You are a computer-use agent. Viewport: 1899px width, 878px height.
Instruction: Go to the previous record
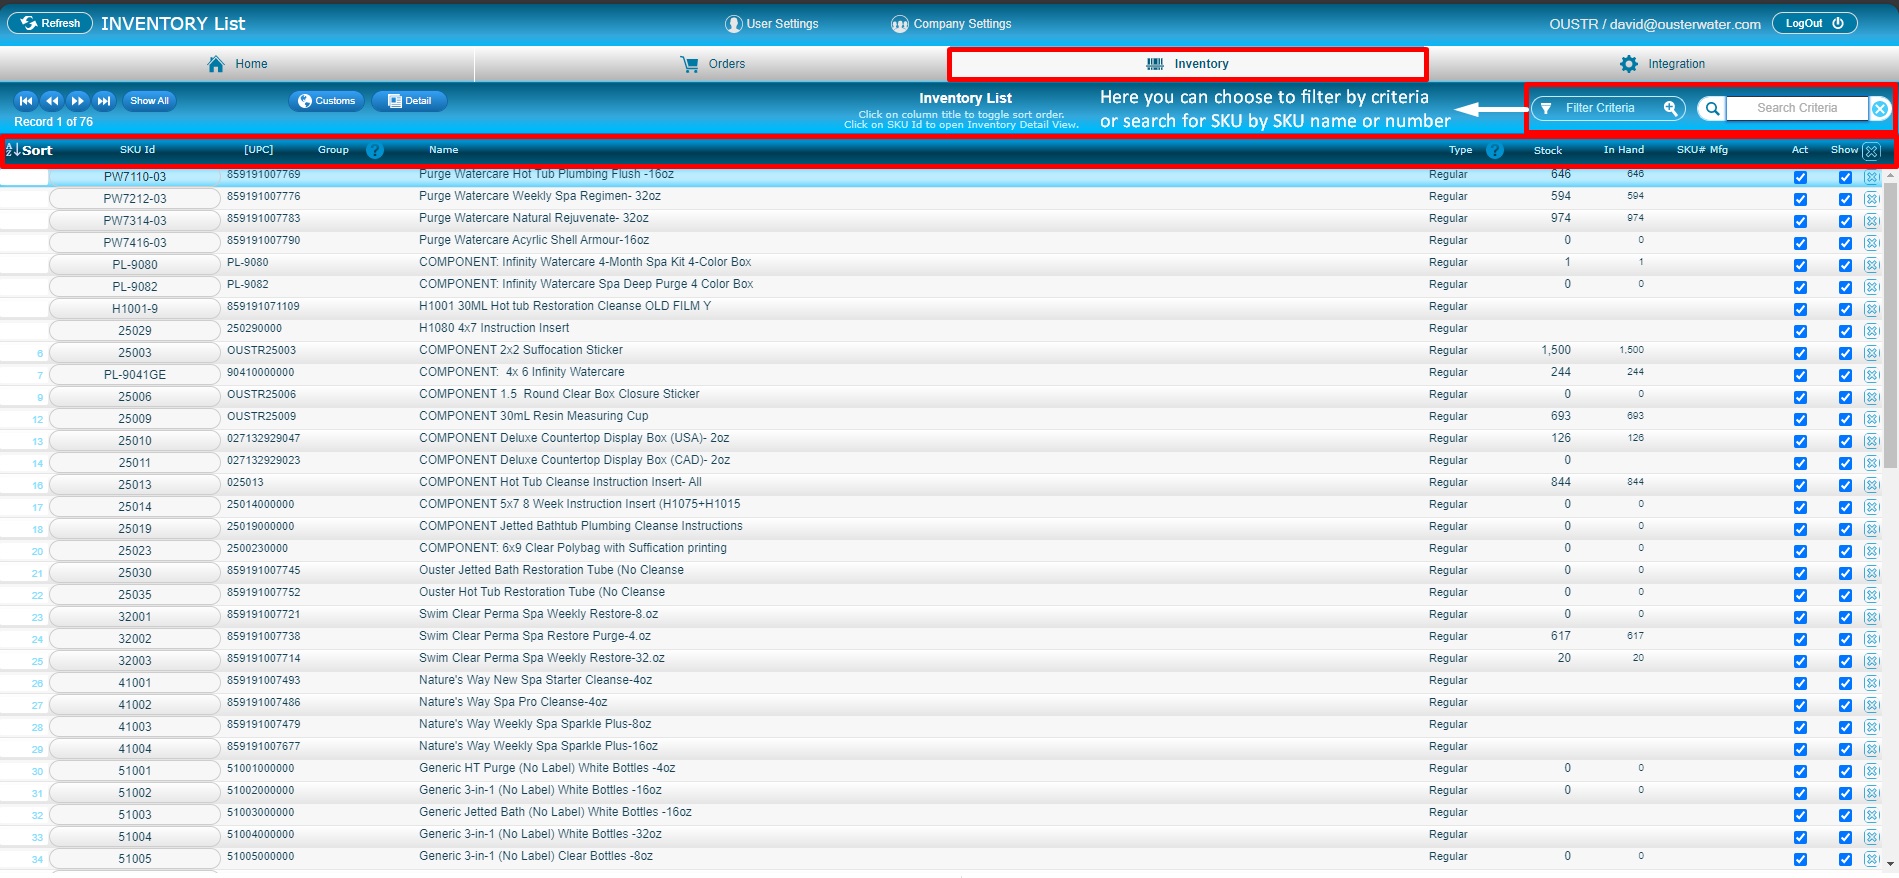point(52,101)
